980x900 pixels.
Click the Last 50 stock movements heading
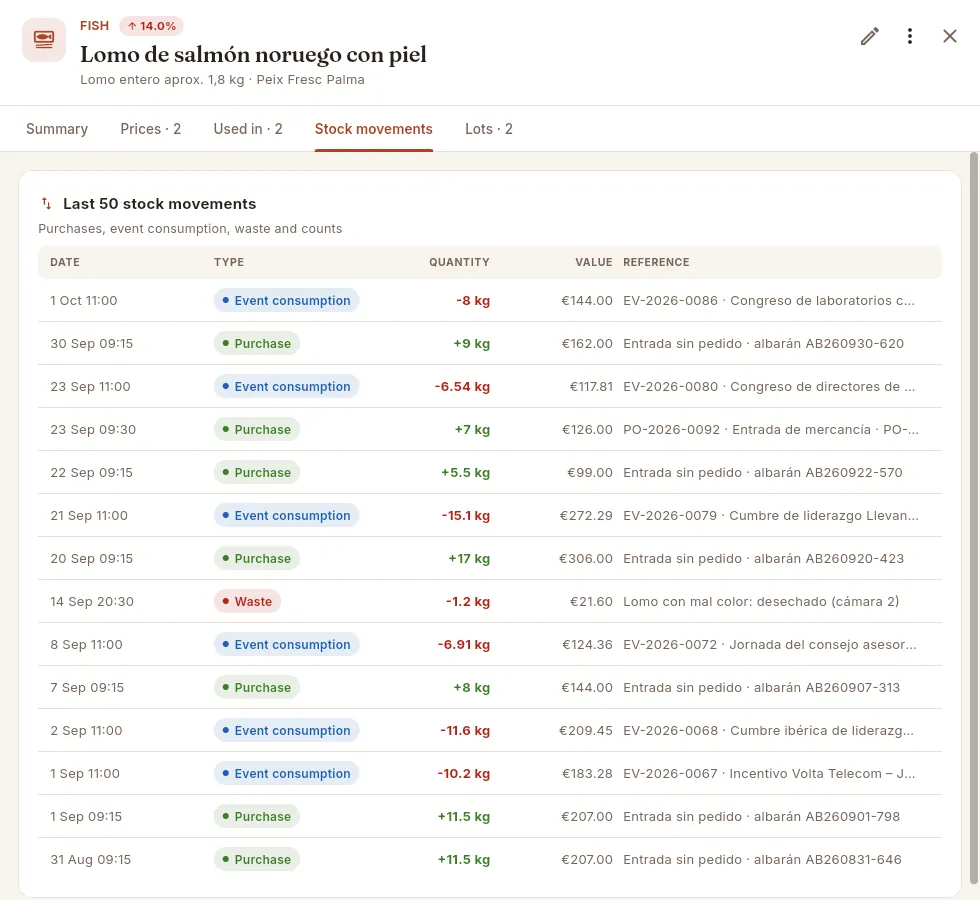(159, 204)
